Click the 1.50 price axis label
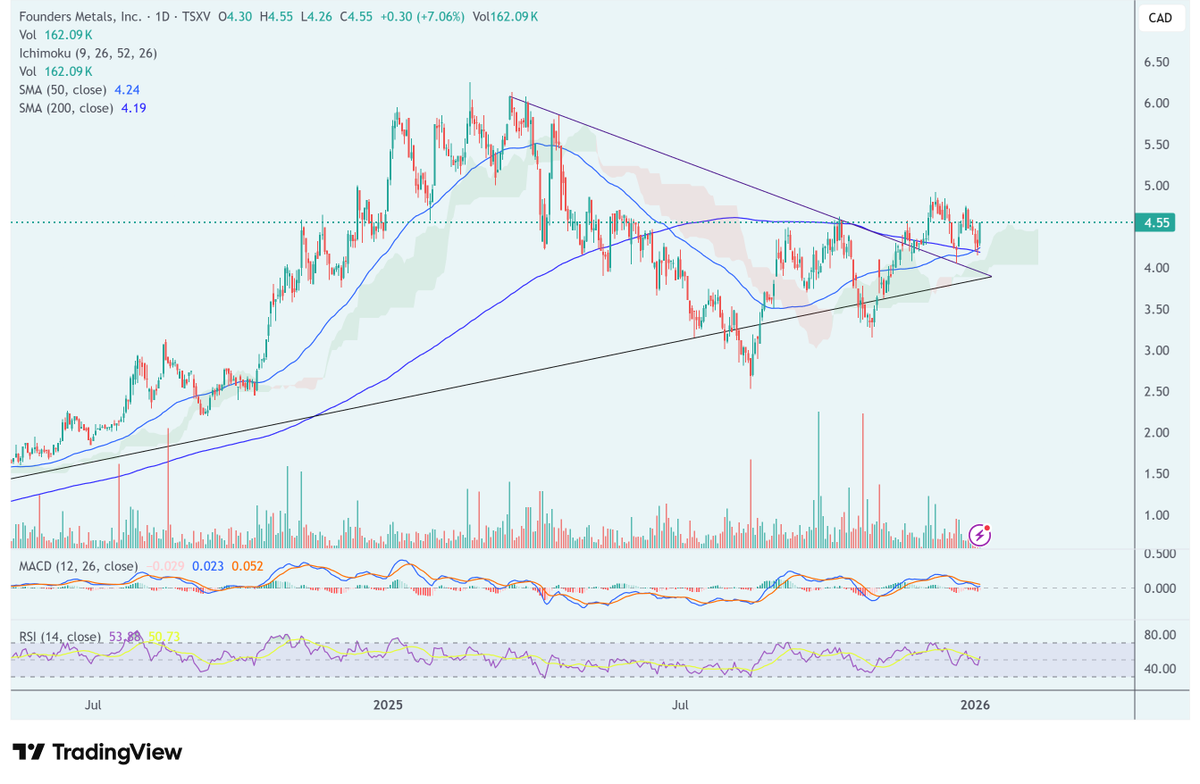The height and width of the screenshot is (784, 1200). [x=1156, y=474]
